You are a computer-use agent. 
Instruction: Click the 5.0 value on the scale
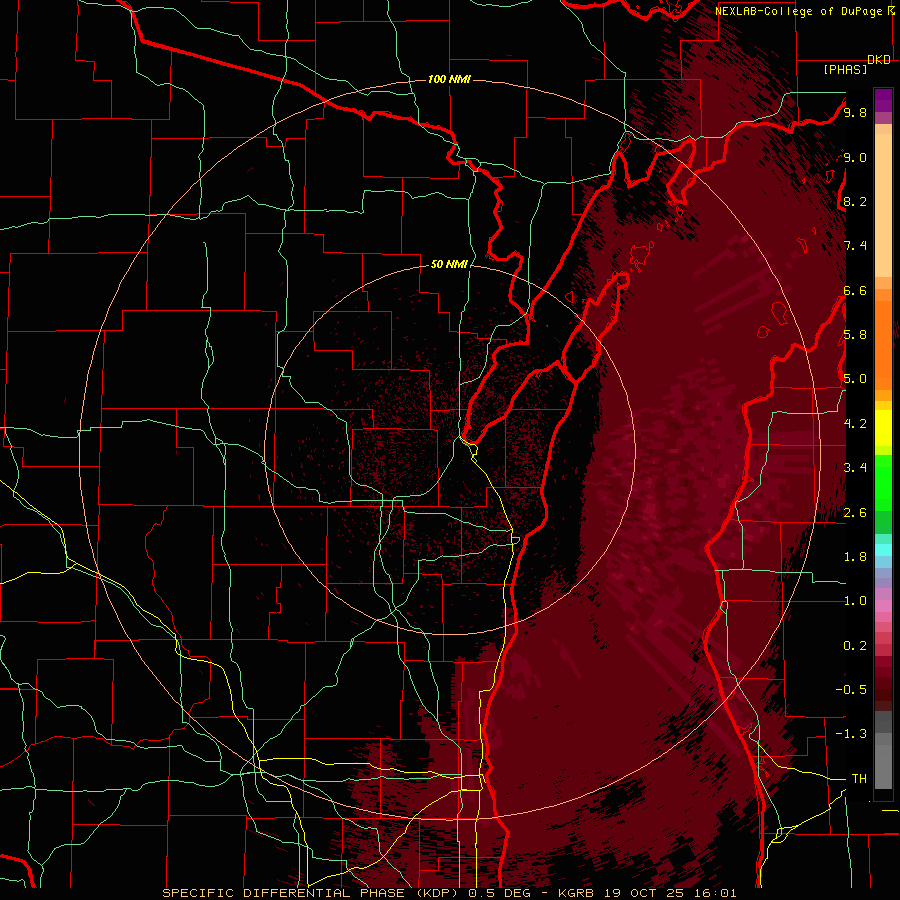click(x=855, y=379)
